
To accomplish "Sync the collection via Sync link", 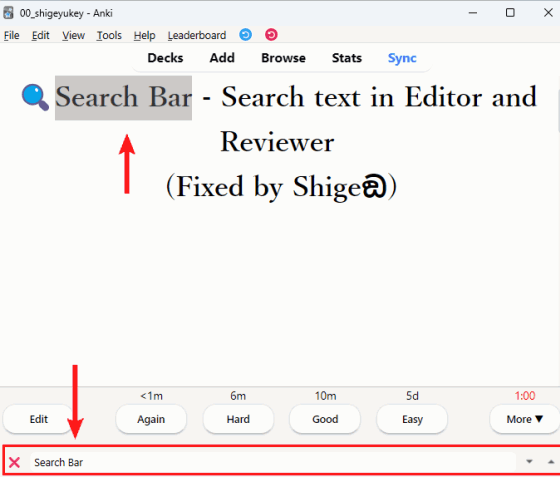I will click(x=402, y=58).
